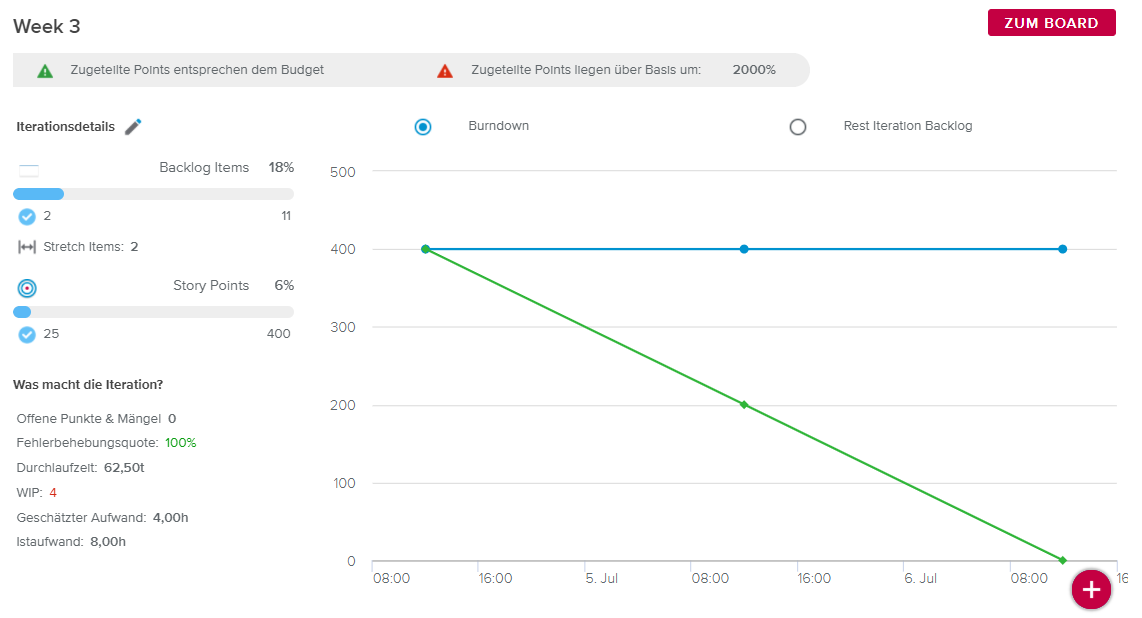Click the Backlog Items card icon
Image resolution: width=1142 pixels, height=618 pixels.
(29, 169)
